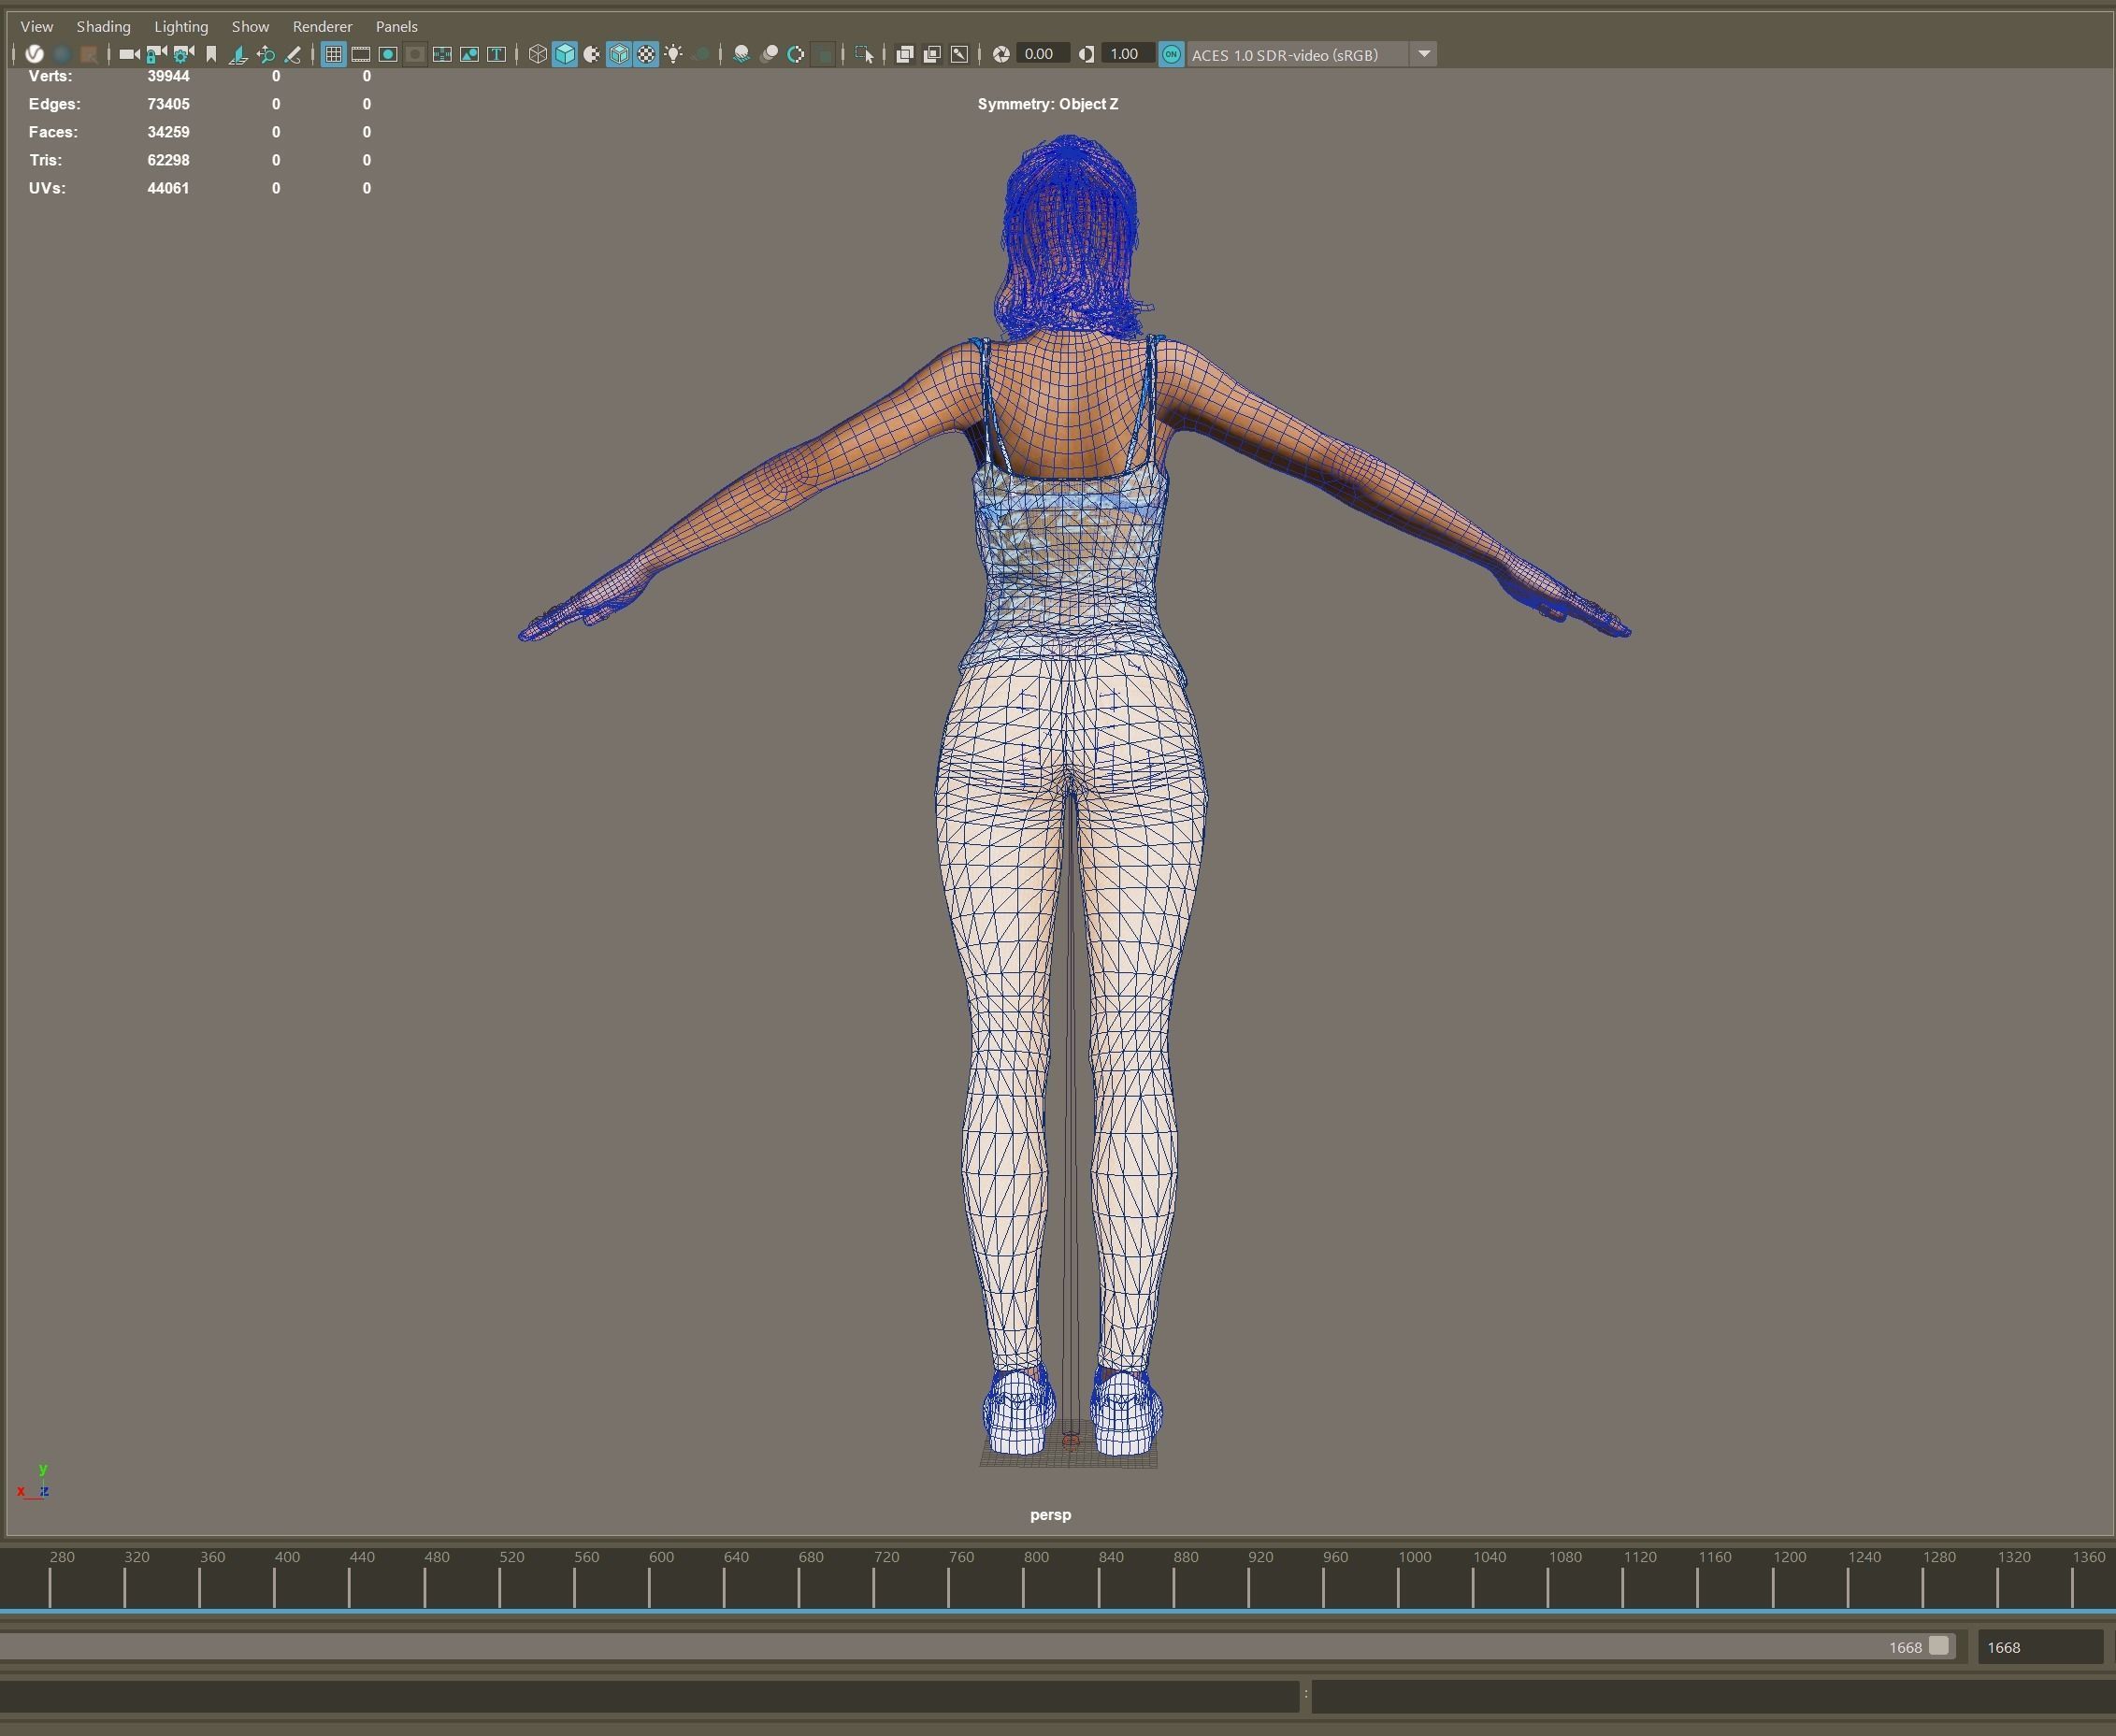
Task: Toggle Smooth Shade All display mode
Action: pyautogui.click(x=565, y=54)
